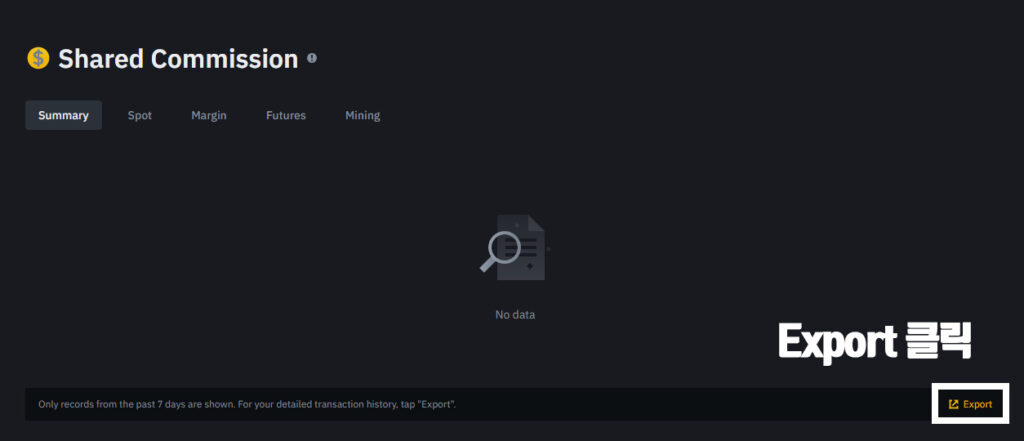The width and height of the screenshot is (1024, 441).
Task: Open the info tooltip beside Shared Commission
Action: [x=312, y=58]
